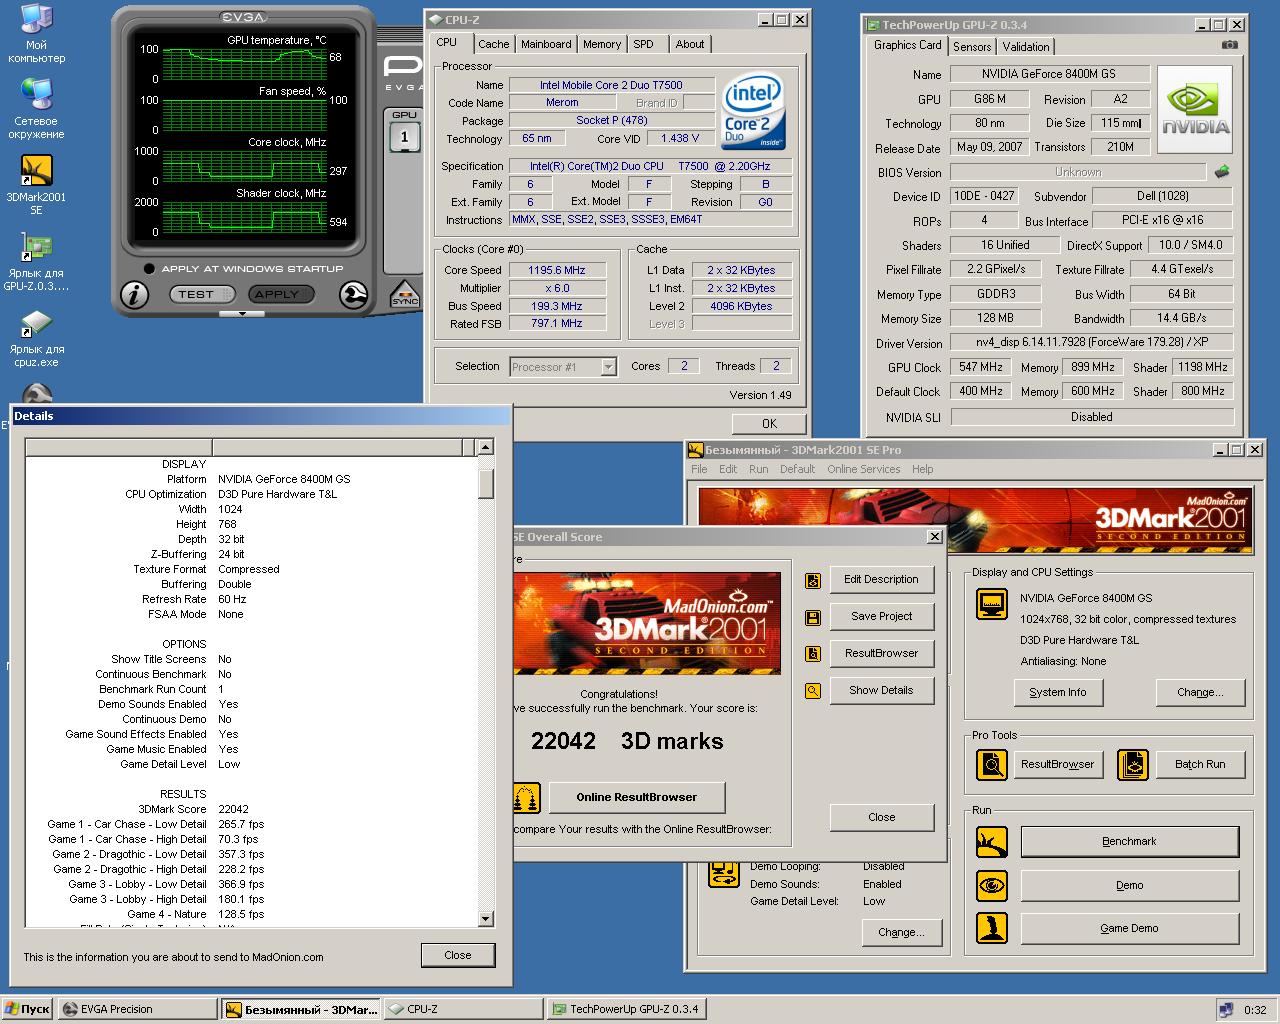Switch to the SPD tab in CPU-Z
This screenshot has height=1024, width=1280.
coord(644,44)
